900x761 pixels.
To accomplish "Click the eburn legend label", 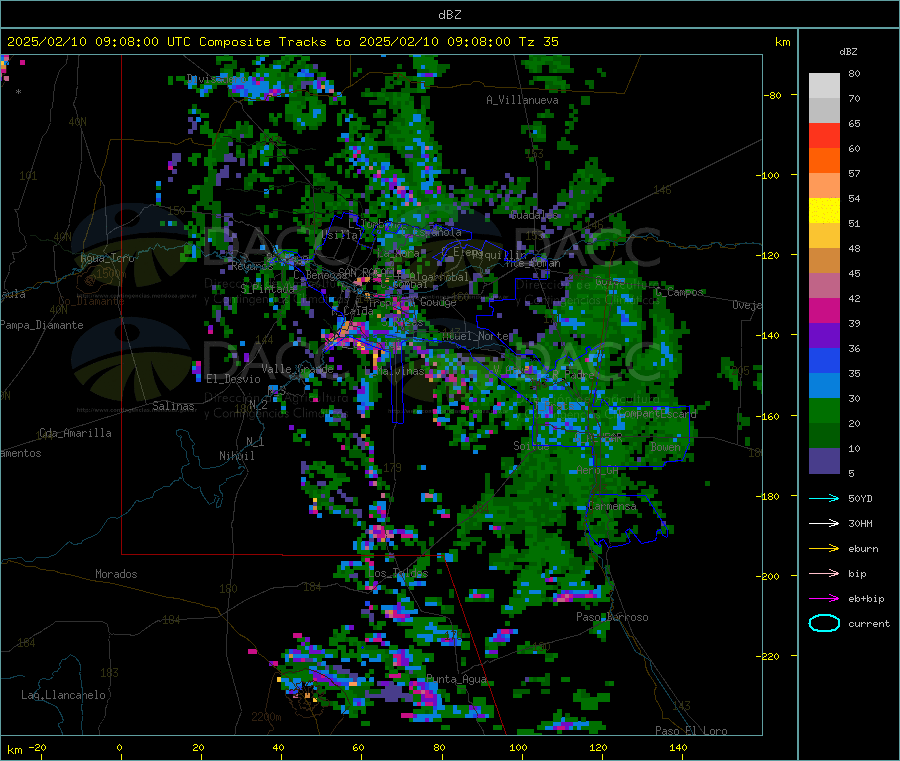I will click(863, 549).
